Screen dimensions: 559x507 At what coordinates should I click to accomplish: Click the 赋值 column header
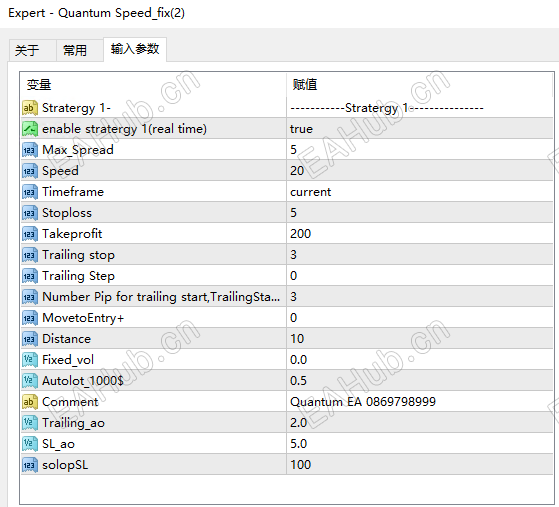tap(420, 85)
